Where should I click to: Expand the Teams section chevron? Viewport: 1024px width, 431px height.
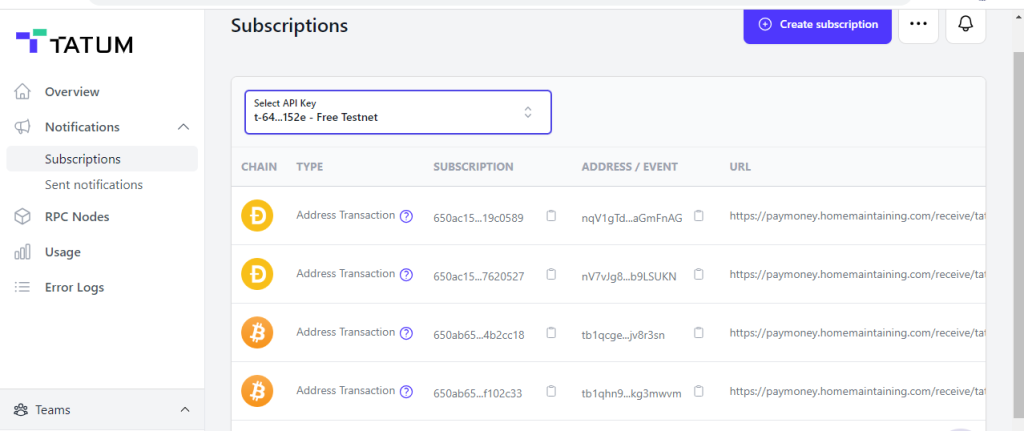coord(184,410)
